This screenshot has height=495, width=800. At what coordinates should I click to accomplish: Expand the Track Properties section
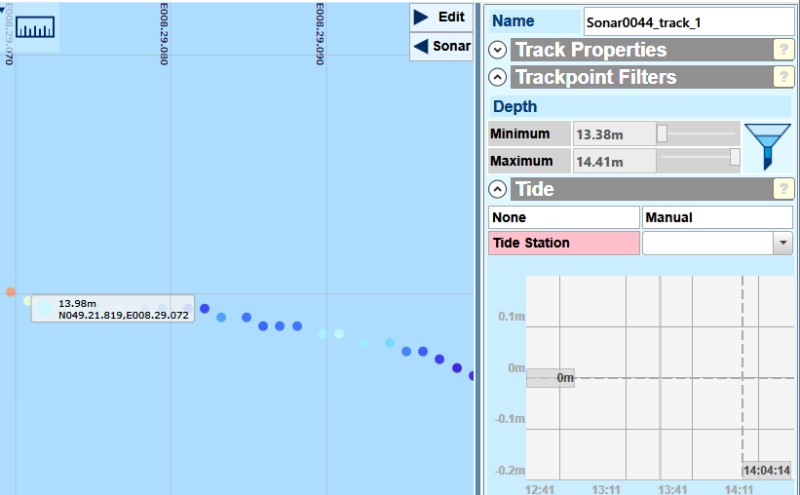(x=498, y=50)
